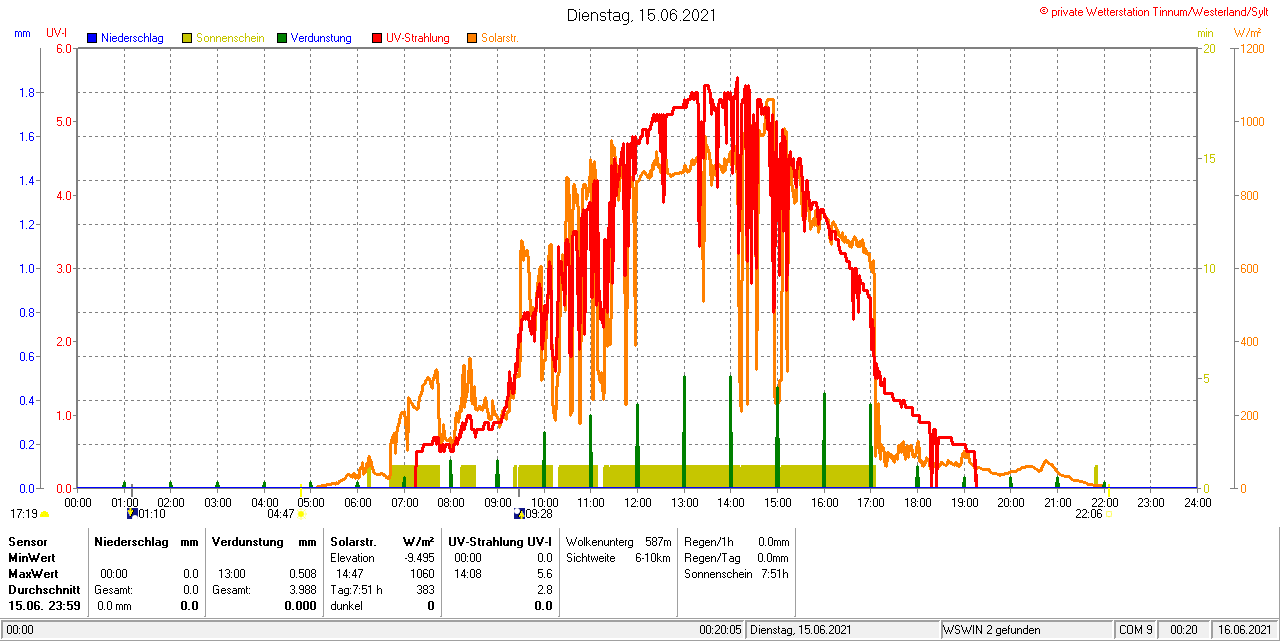Click the 16.06.2021 status bar date
Image resolution: width=1280 pixels, height=641 pixels.
[x=1244, y=630]
